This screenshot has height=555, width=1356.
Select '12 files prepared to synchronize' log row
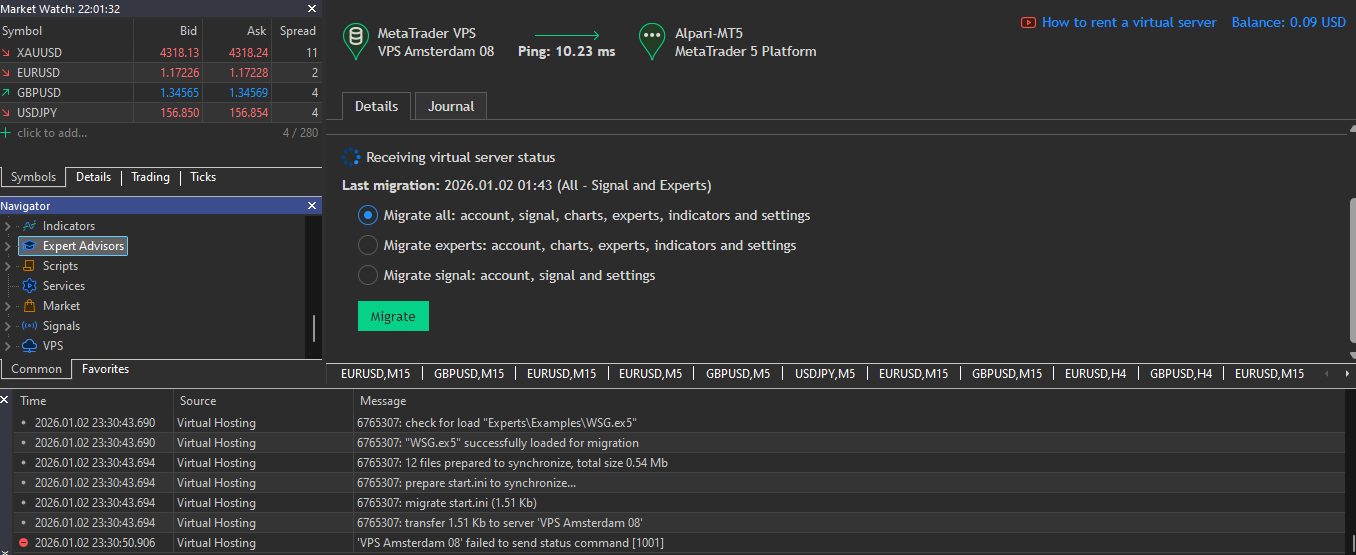pos(680,463)
